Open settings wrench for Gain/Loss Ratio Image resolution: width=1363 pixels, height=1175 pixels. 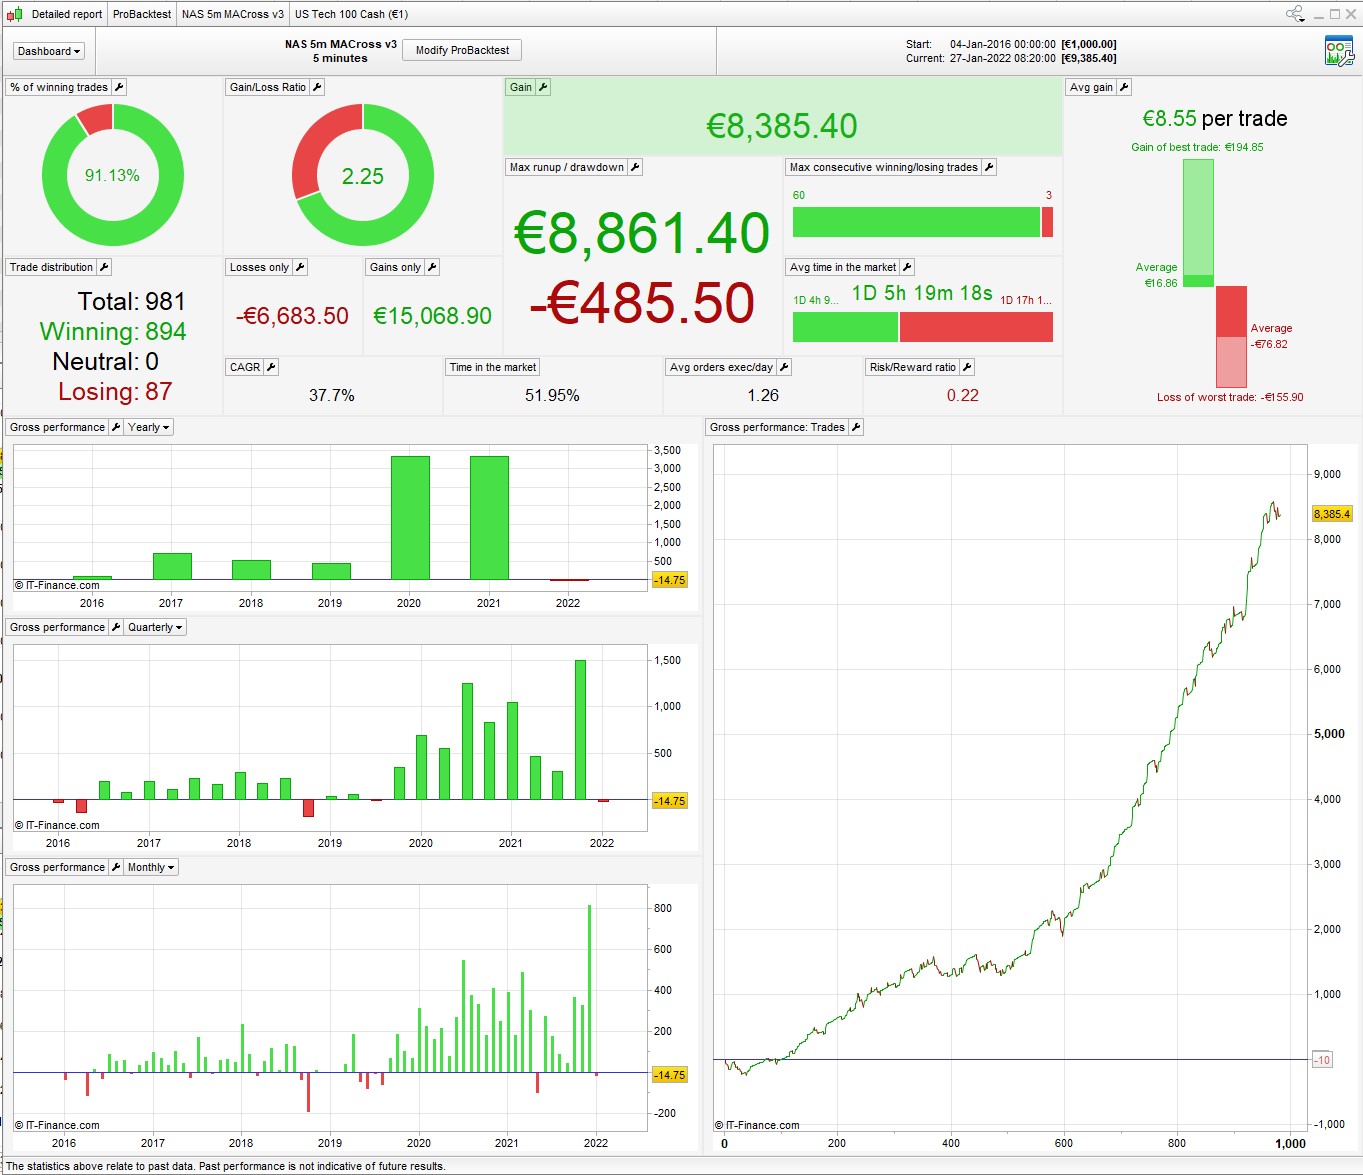[317, 87]
